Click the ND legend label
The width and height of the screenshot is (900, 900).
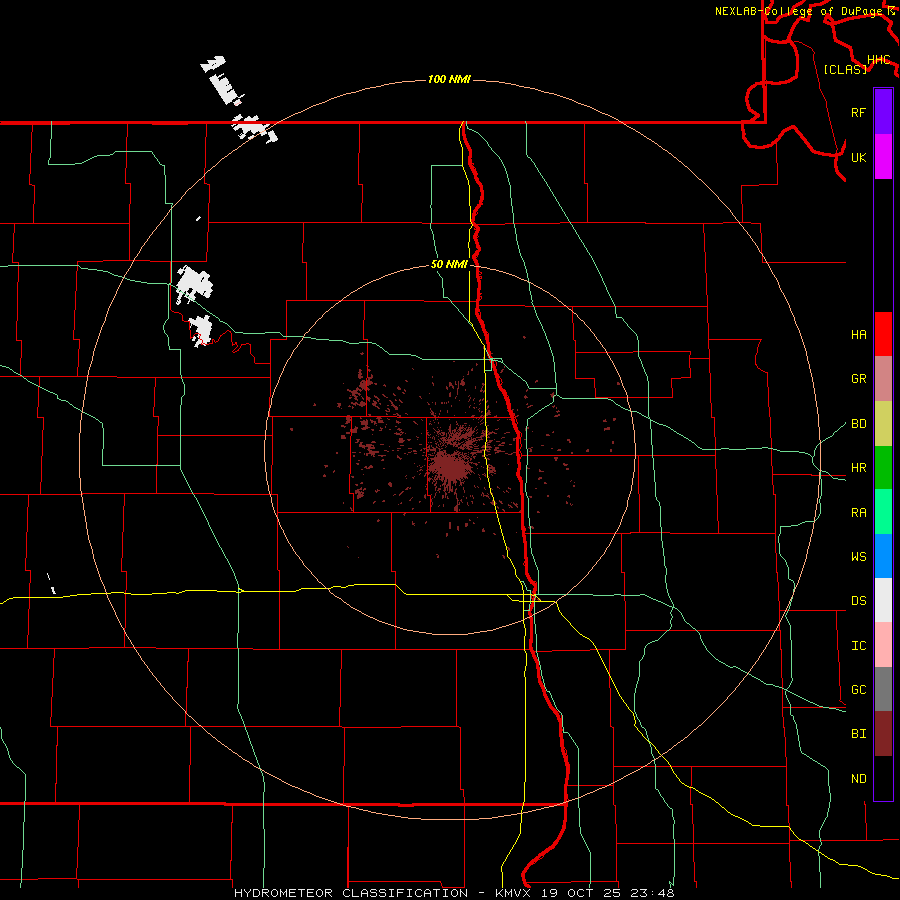click(858, 779)
